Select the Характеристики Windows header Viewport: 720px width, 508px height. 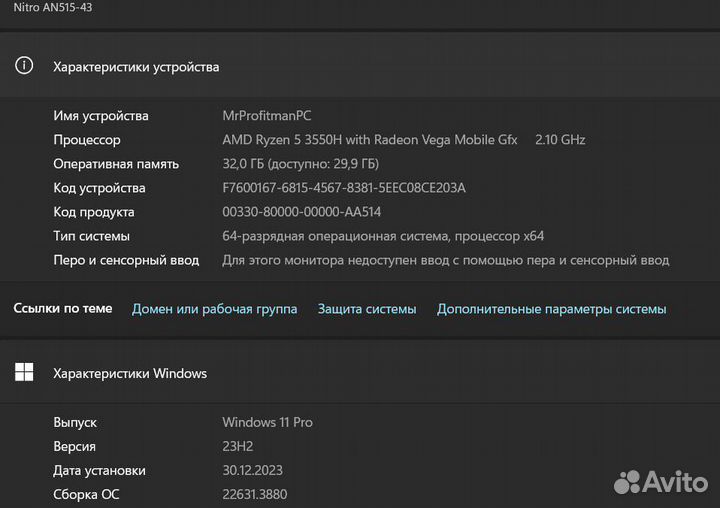[x=130, y=373]
